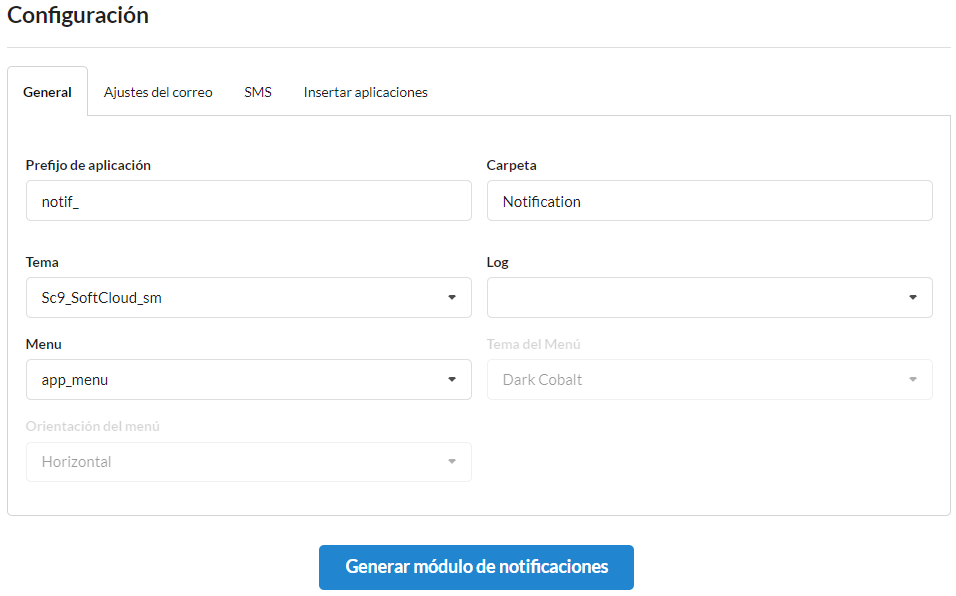Click the Tema dropdown chevron icon
Screen dimensions: 956x596
451,297
